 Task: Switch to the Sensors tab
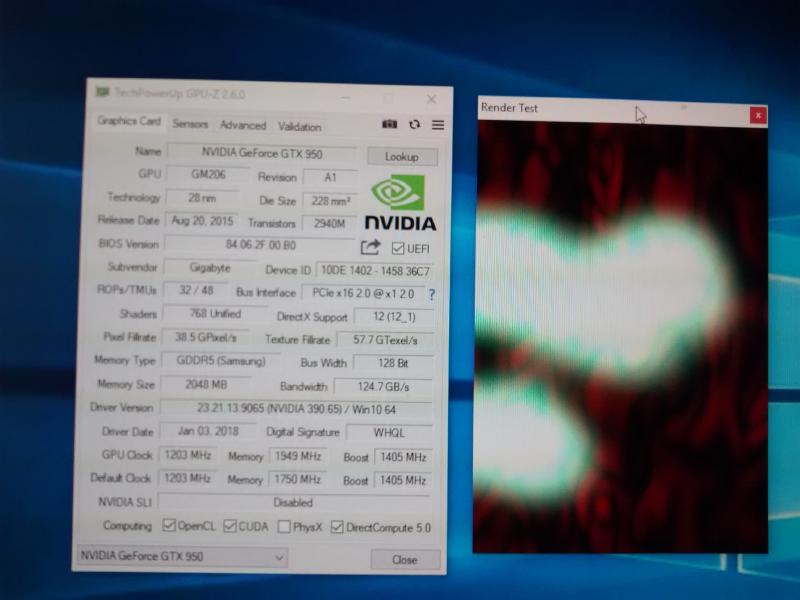pyautogui.click(x=190, y=124)
